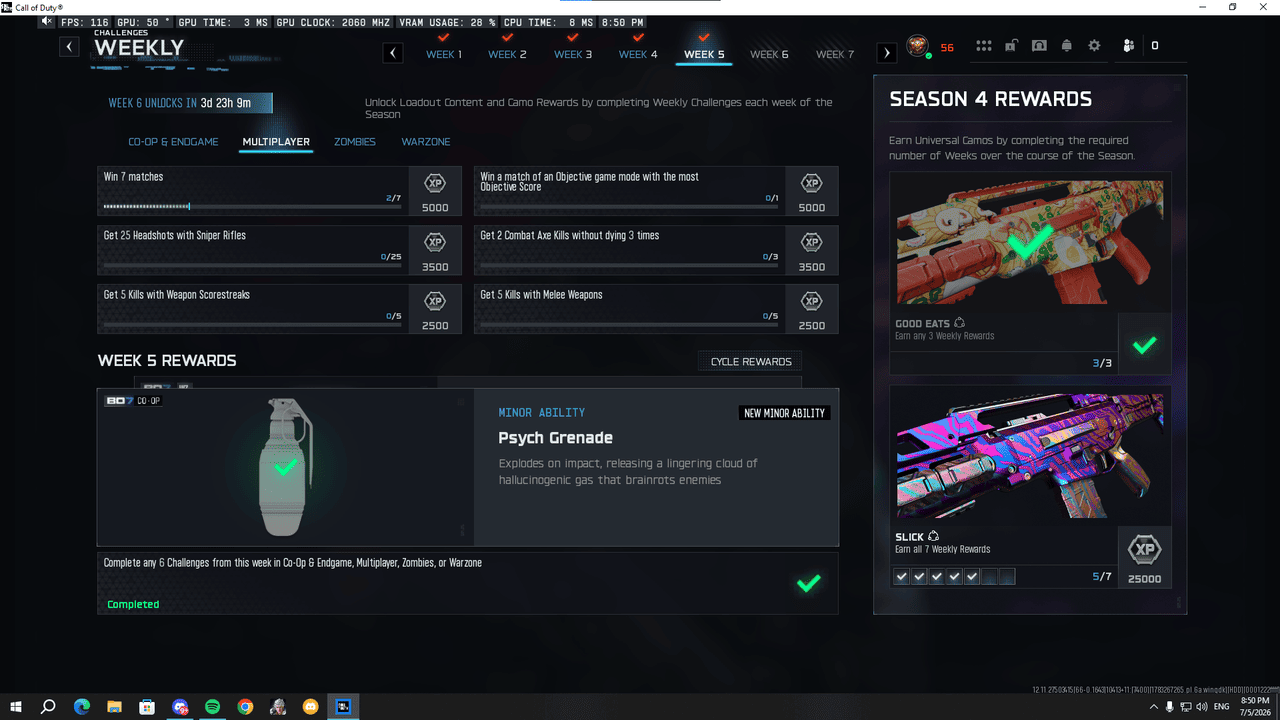Image resolution: width=1280 pixels, height=720 pixels.
Task: Open the grid menu icon in header
Action: (x=984, y=46)
